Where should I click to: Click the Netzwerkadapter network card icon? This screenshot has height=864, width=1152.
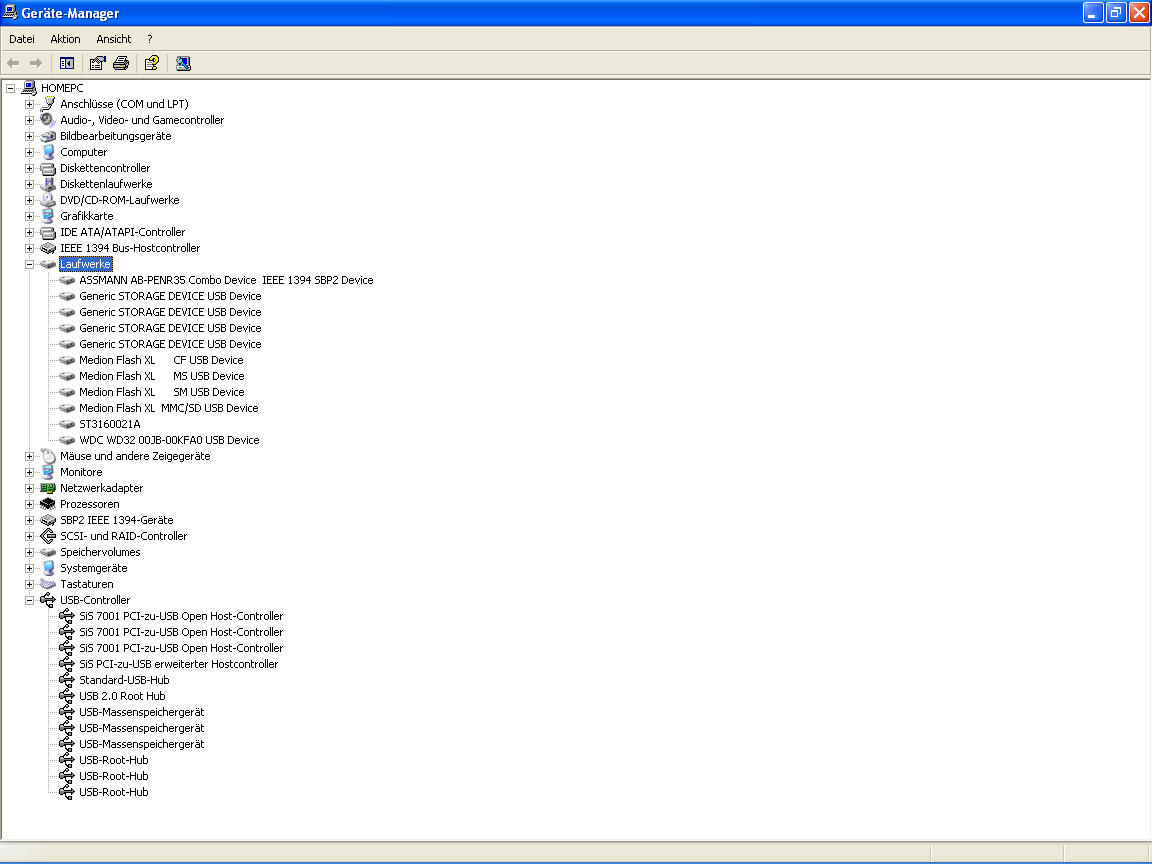[48, 488]
